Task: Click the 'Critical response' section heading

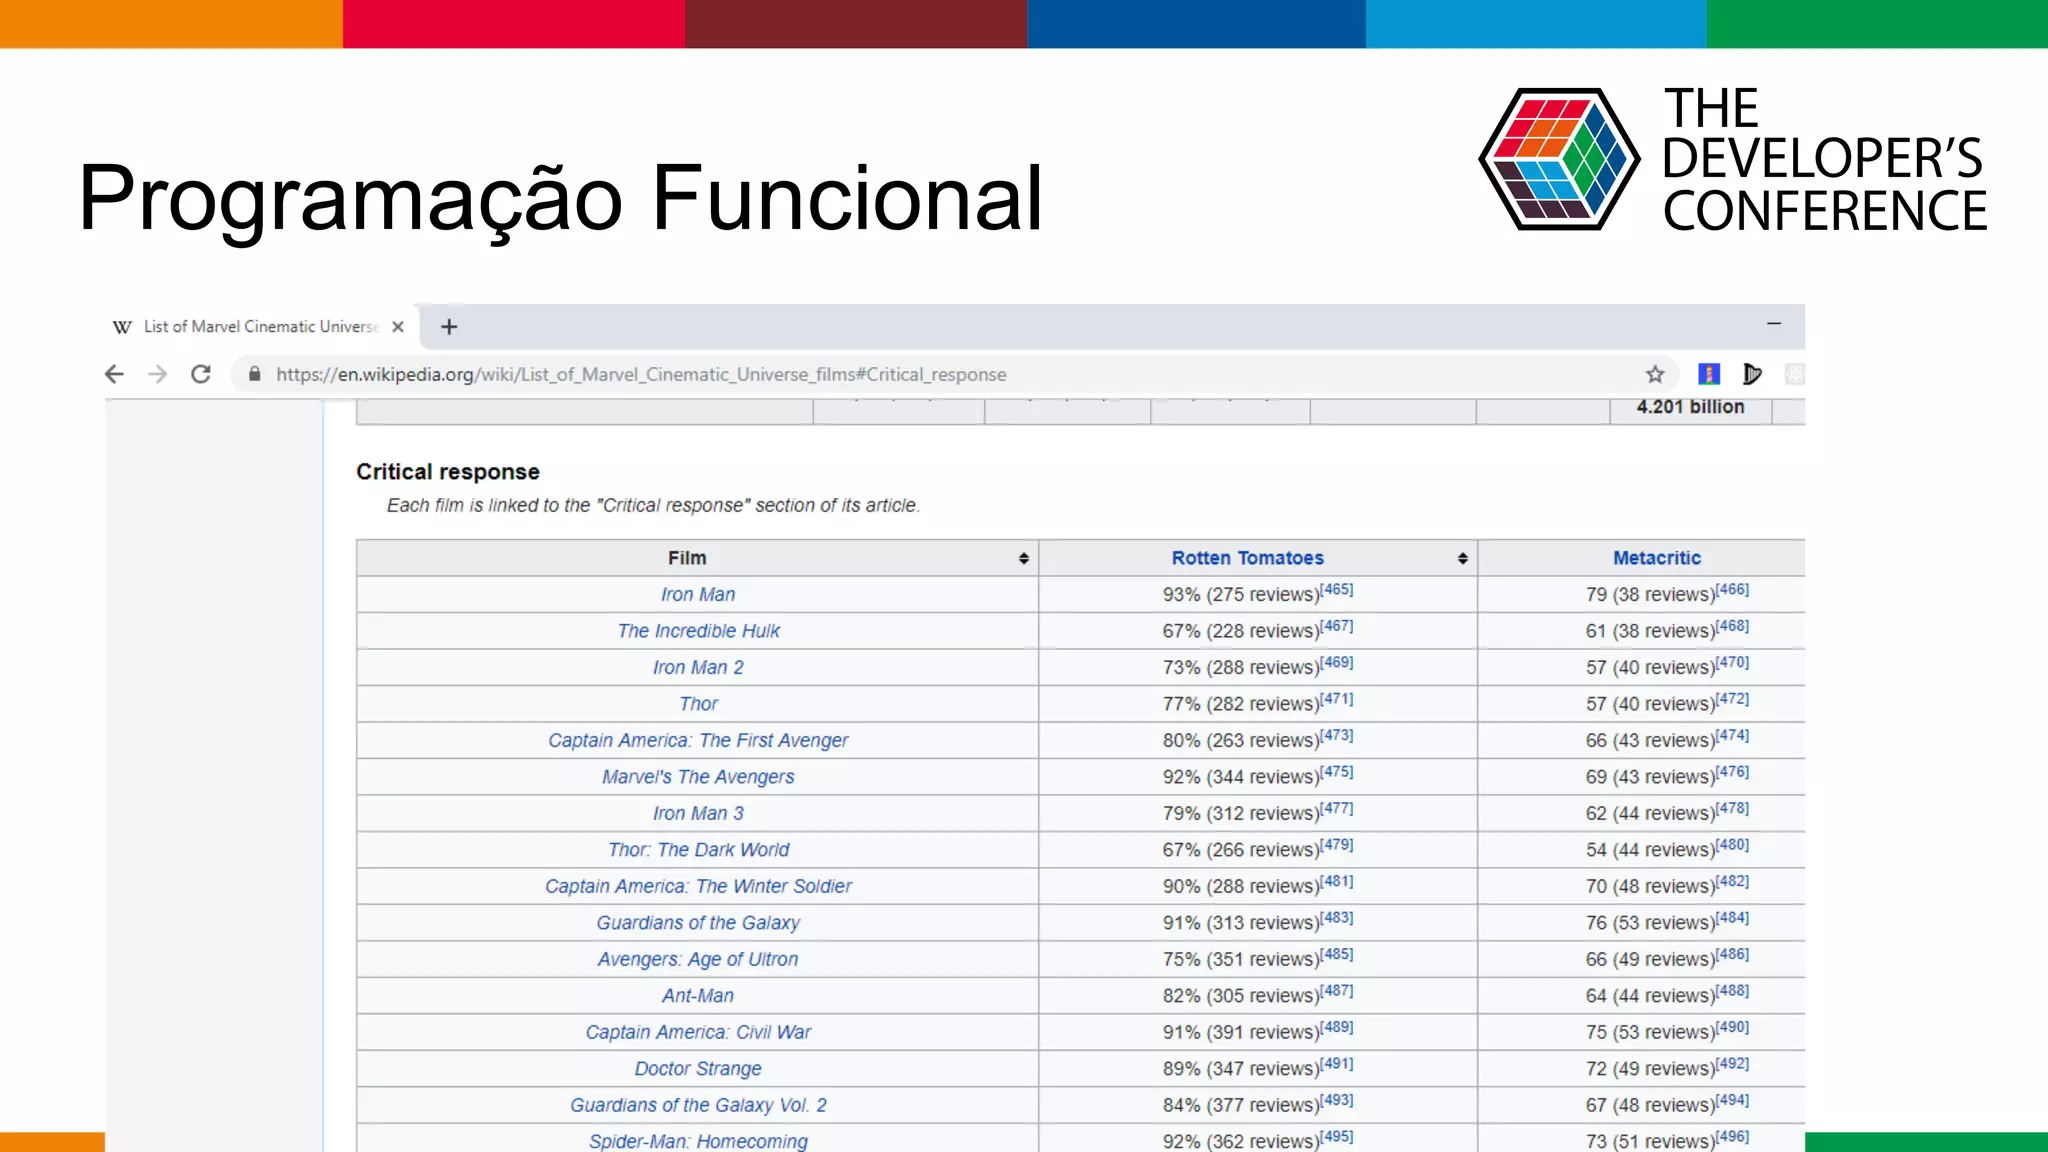Action: coord(448,472)
